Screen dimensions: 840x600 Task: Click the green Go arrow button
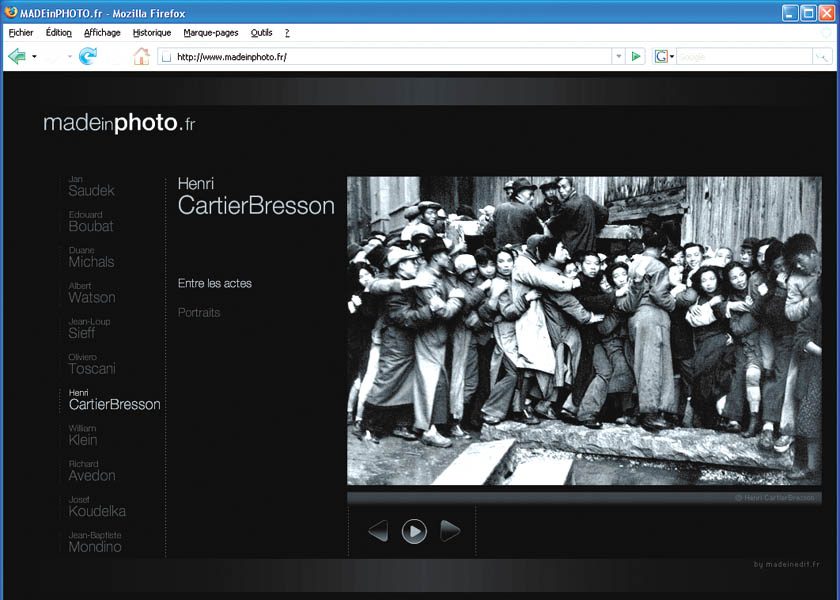(x=636, y=56)
